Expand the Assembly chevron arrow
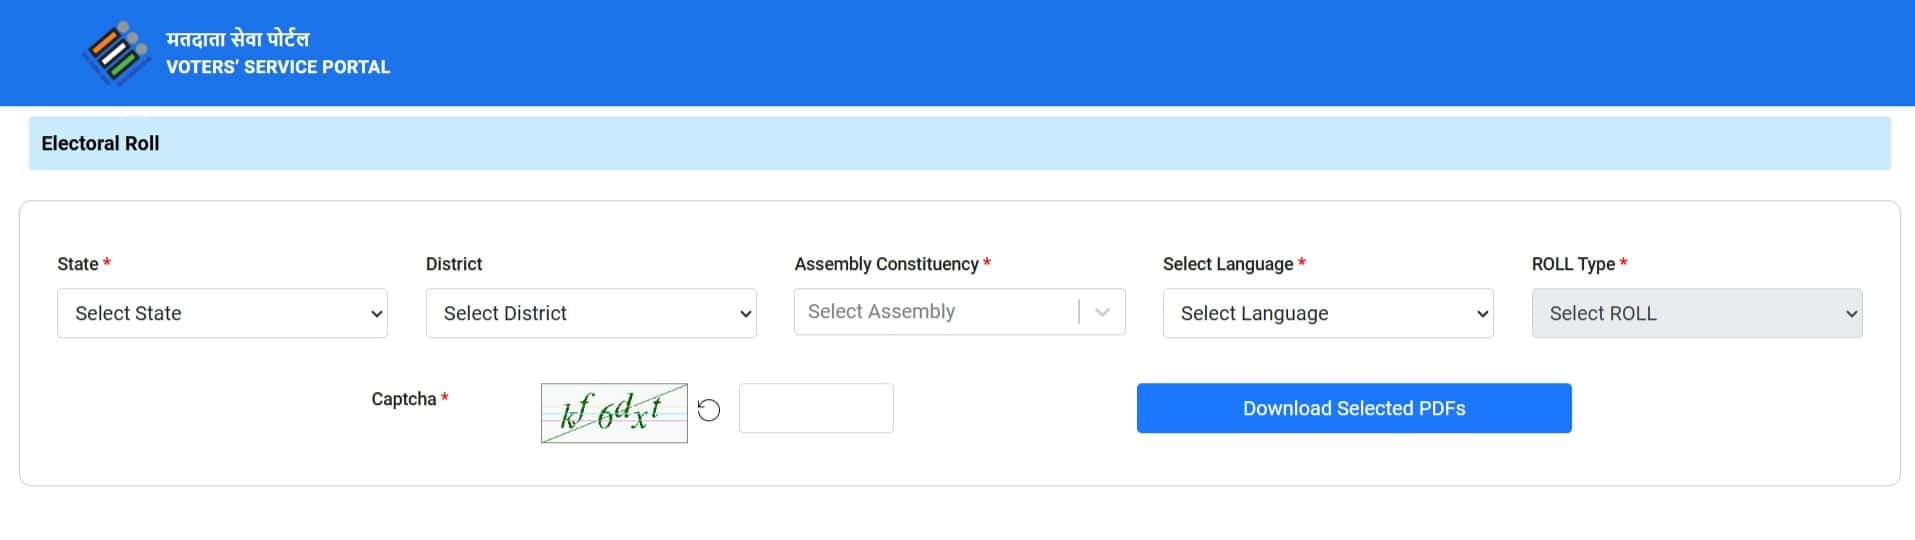1915x540 pixels. pyautogui.click(x=1102, y=312)
